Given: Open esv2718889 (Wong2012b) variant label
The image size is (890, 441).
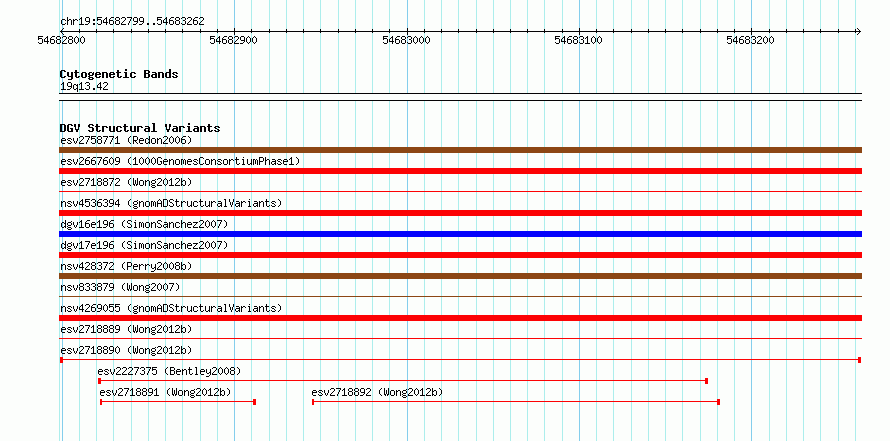Looking at the screenshot, I should pos(126,329).
